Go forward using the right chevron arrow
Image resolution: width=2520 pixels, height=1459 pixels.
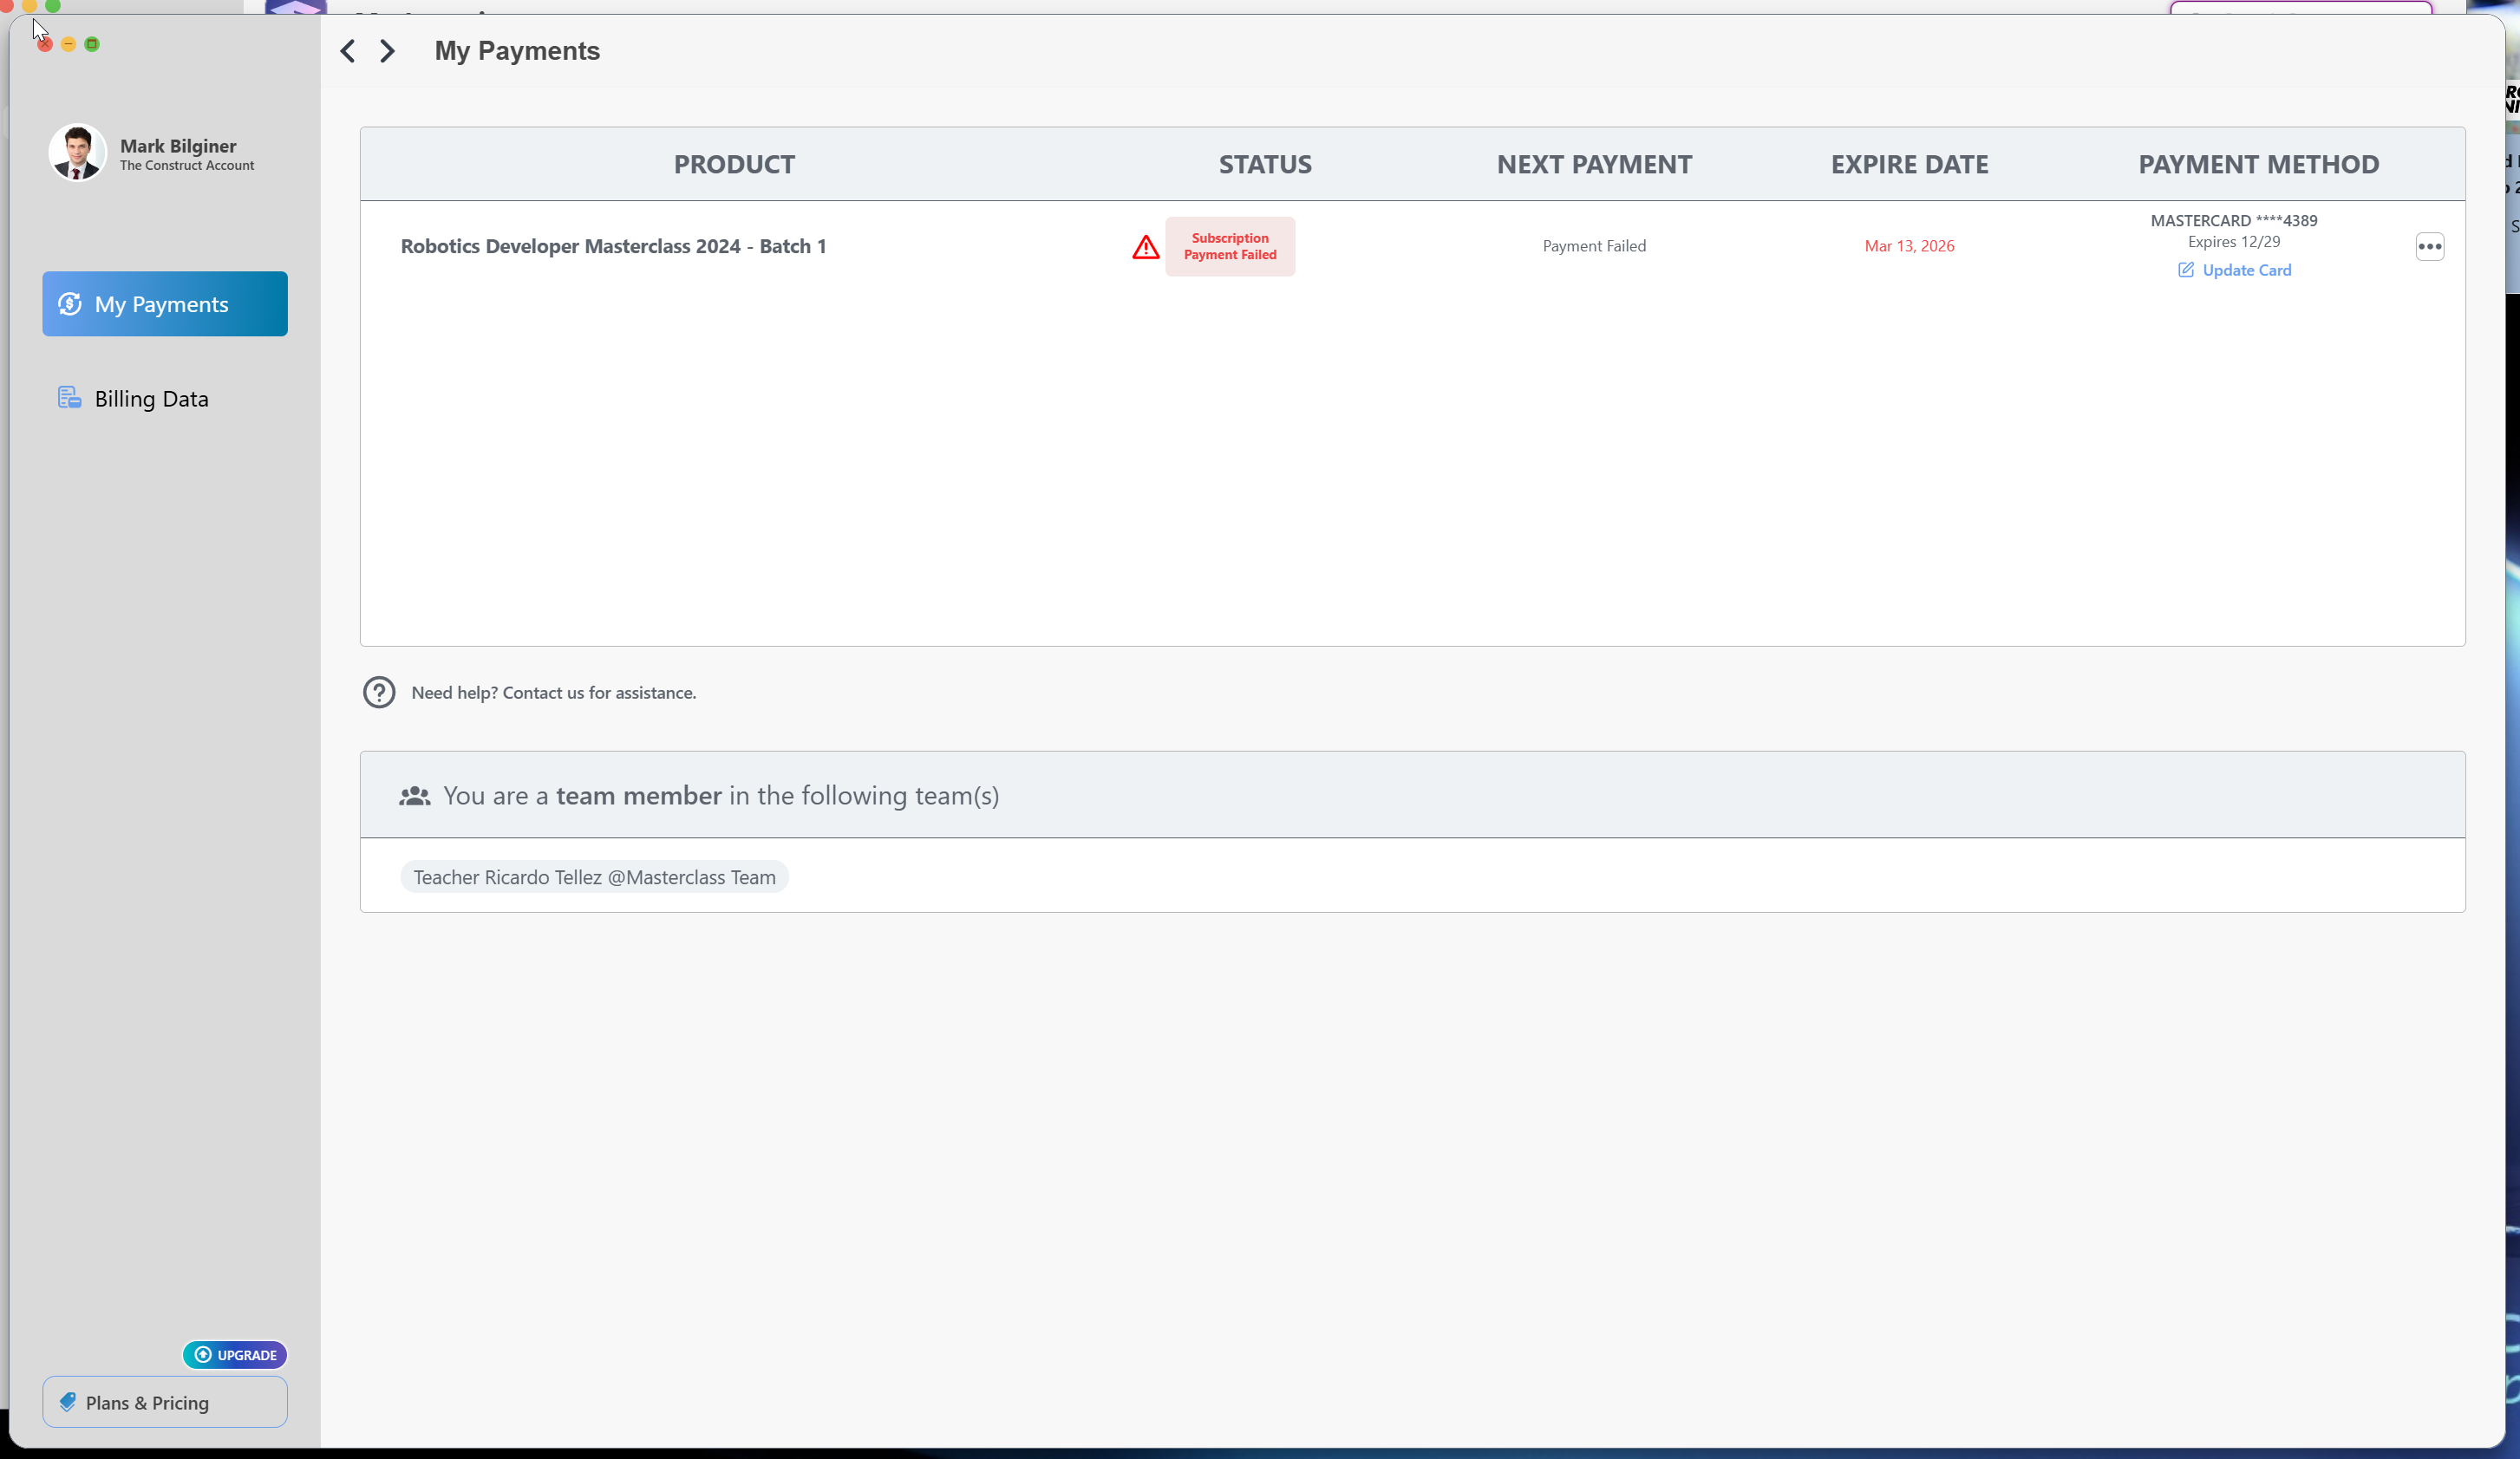point(388,51)
